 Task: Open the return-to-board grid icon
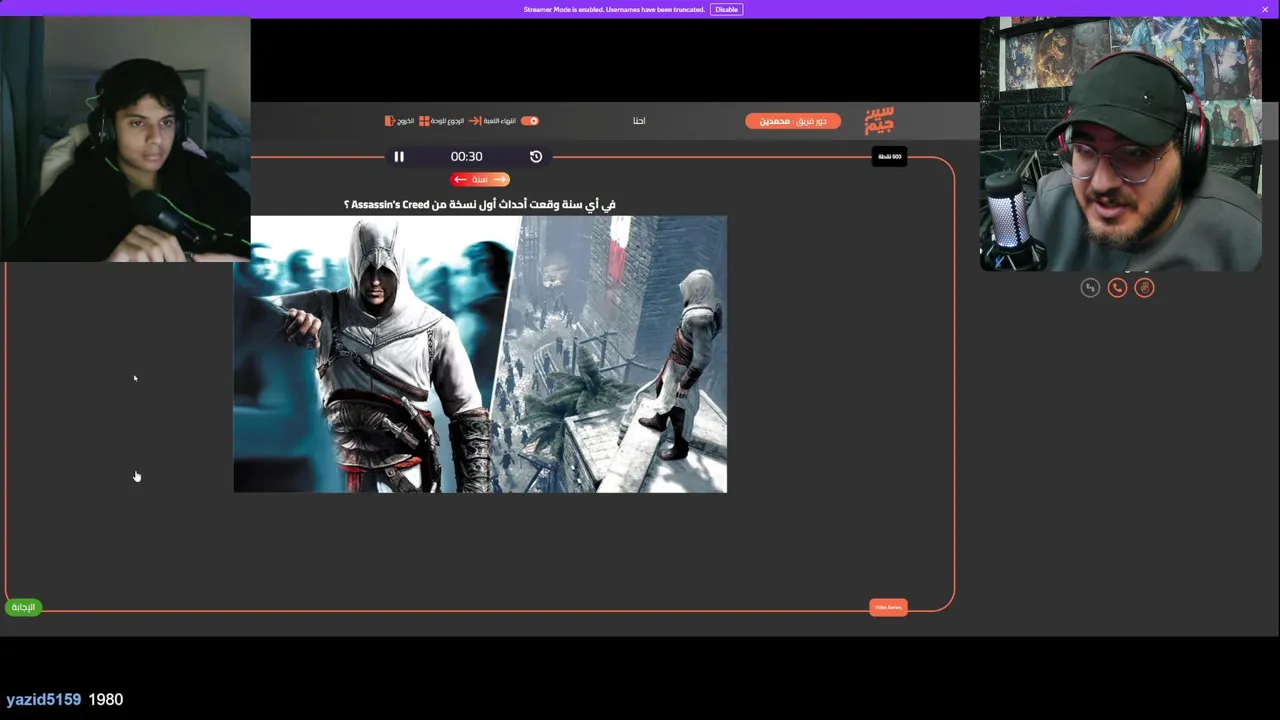(424, 121)
